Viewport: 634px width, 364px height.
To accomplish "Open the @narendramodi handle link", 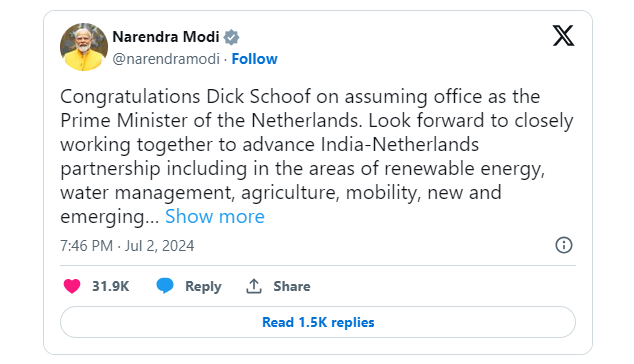I will pyautogui.click(x=166, y=59).
